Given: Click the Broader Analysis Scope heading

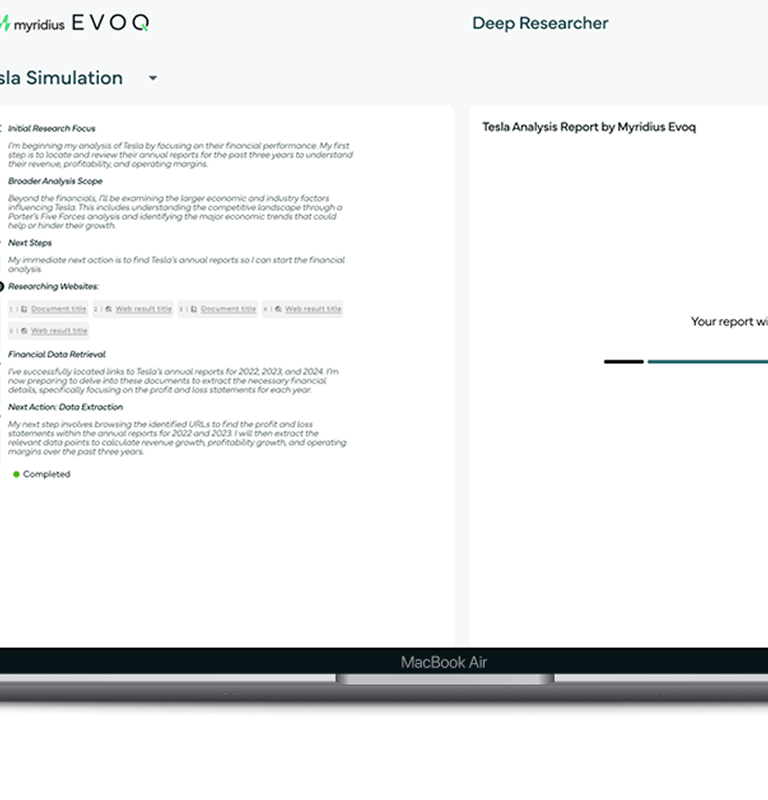Looking at the screenshot, I should (55, 181).
